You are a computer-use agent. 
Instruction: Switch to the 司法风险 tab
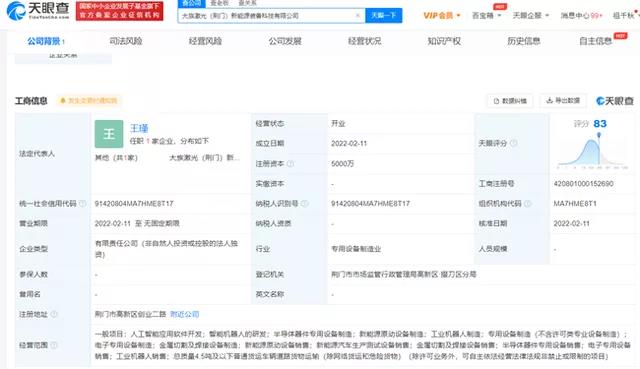[126, 41]
